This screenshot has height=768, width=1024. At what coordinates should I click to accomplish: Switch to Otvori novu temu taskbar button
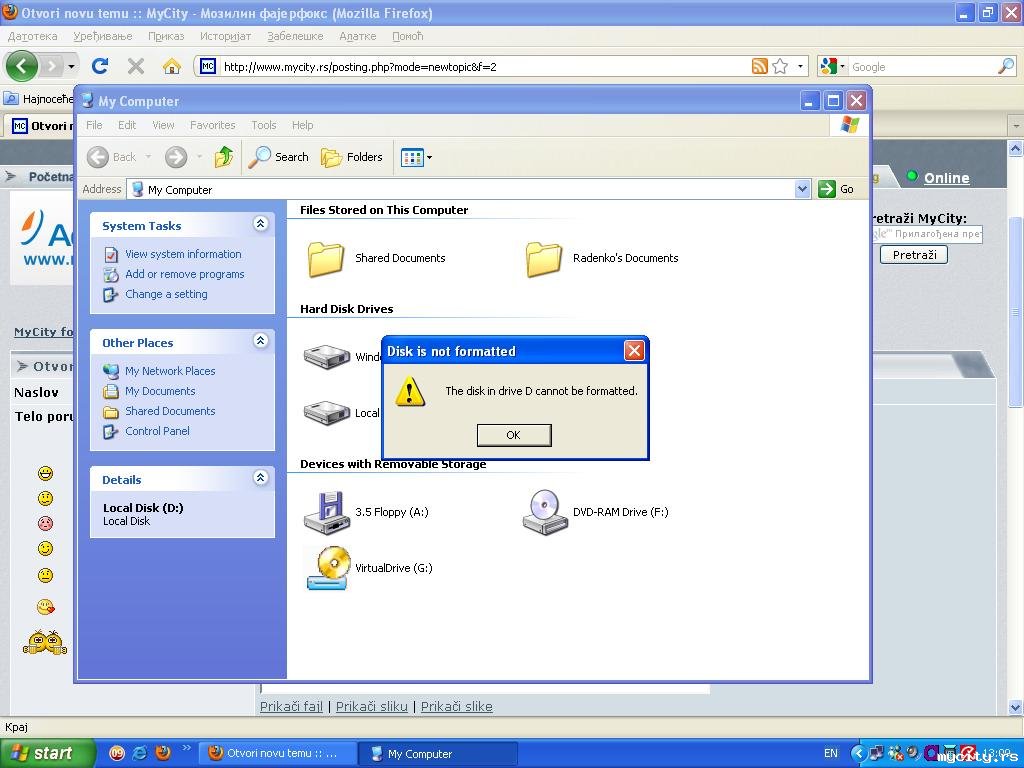pos(276,754)
